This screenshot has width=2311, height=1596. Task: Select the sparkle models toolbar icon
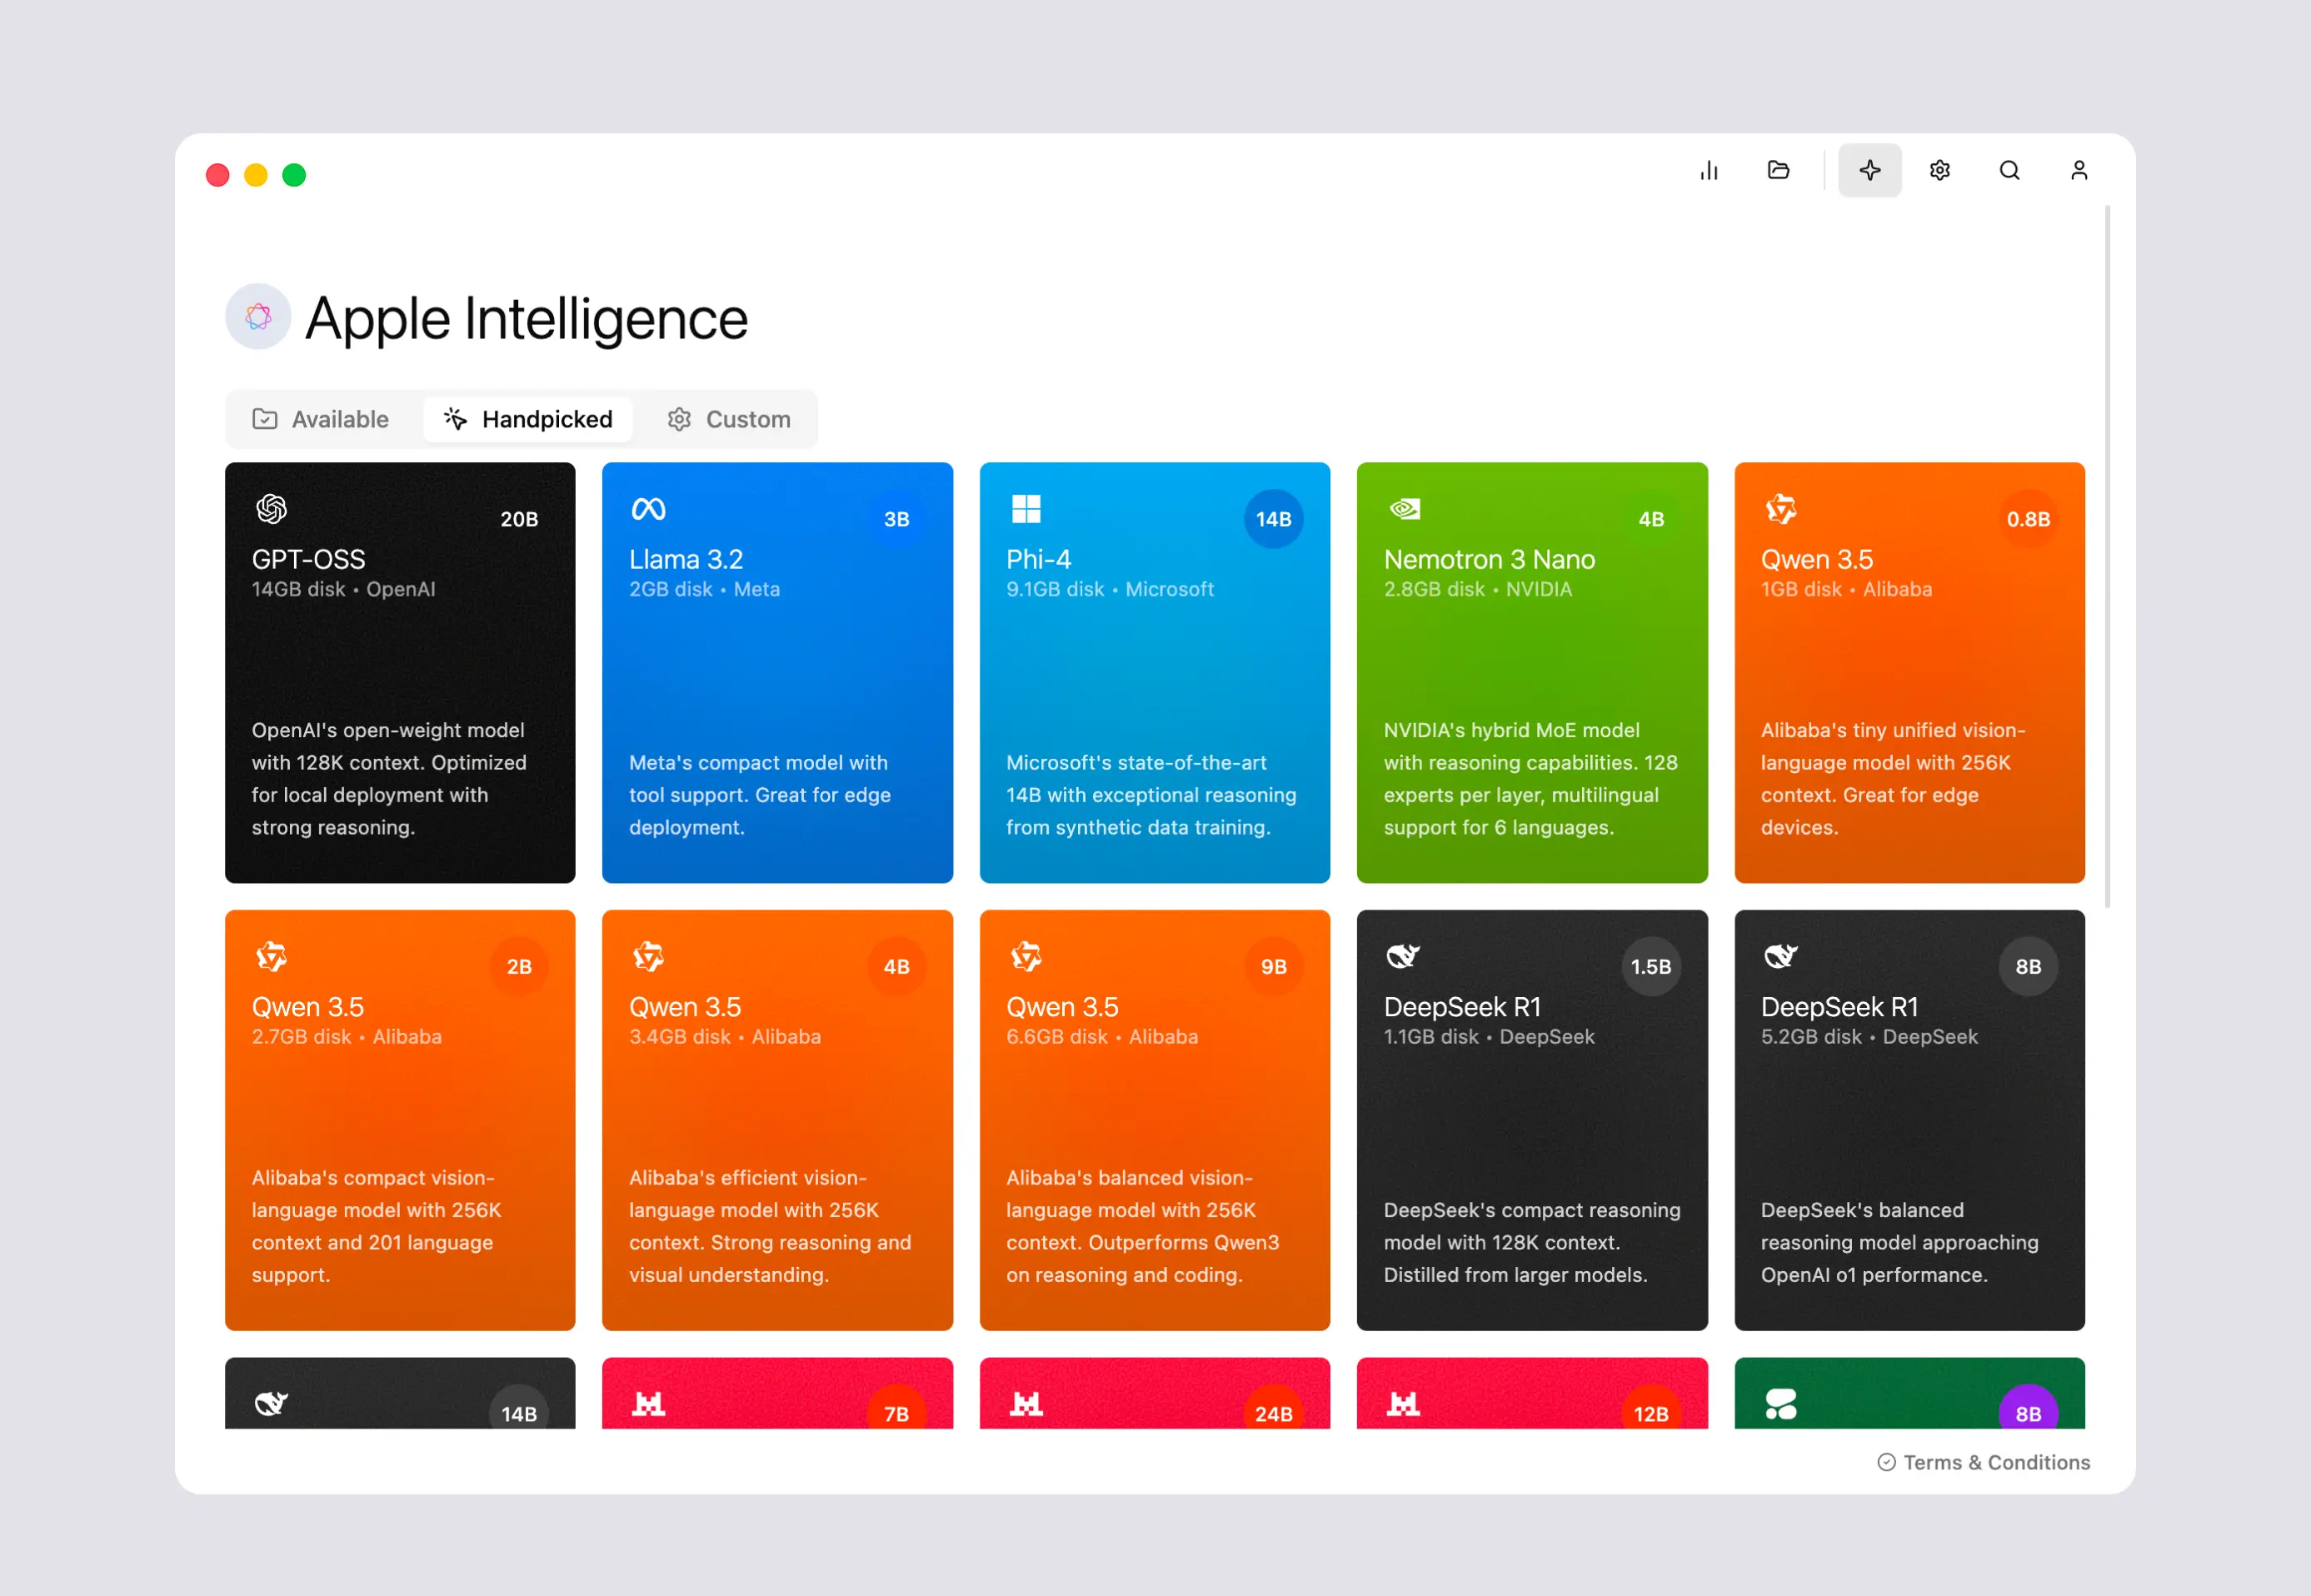pos(1869,171)
